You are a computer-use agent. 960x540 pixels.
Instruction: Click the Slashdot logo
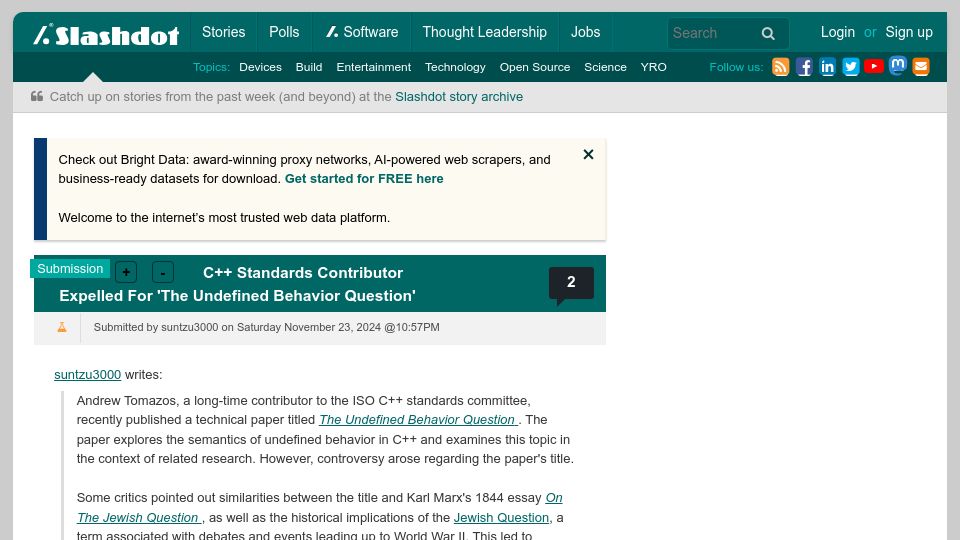(x=107, y=34)
